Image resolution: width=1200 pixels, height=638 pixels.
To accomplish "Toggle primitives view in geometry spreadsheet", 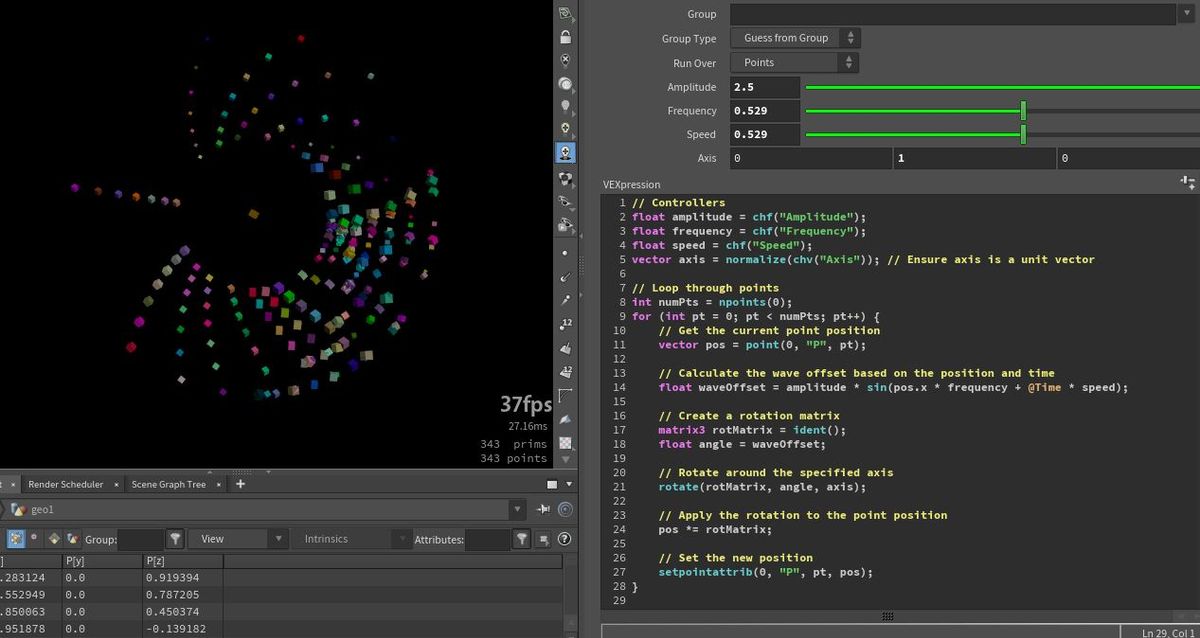I will point(53,539).
